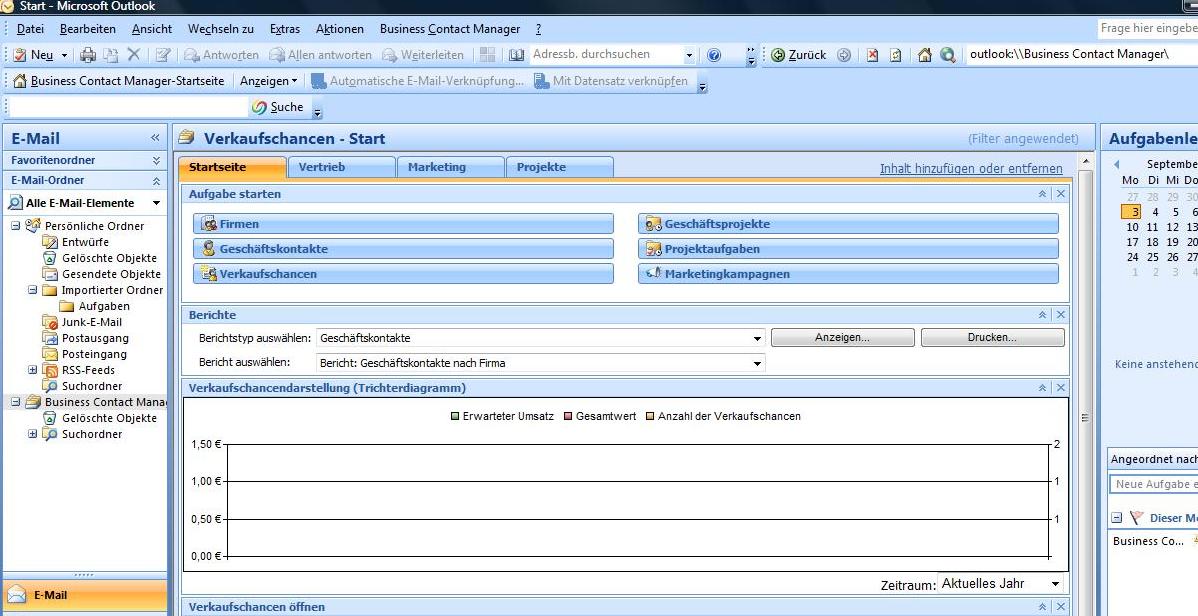Viewport: 1198px width, 616px height.
Task: Click the blue help question-mark icon
Action: [714, 55]
